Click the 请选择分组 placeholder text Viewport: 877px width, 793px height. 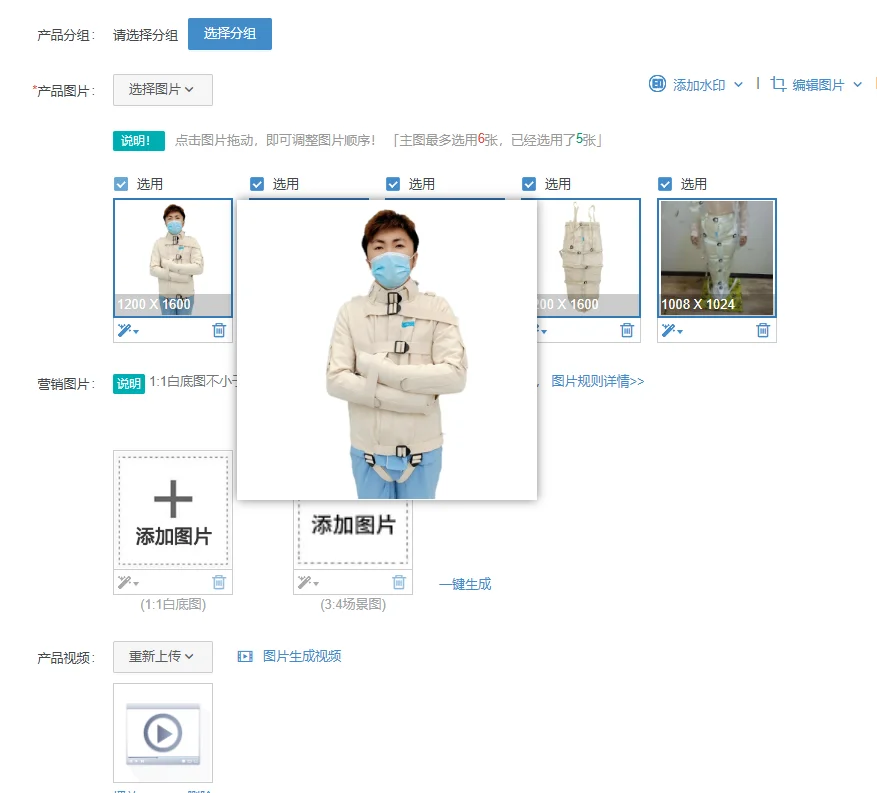145,35
